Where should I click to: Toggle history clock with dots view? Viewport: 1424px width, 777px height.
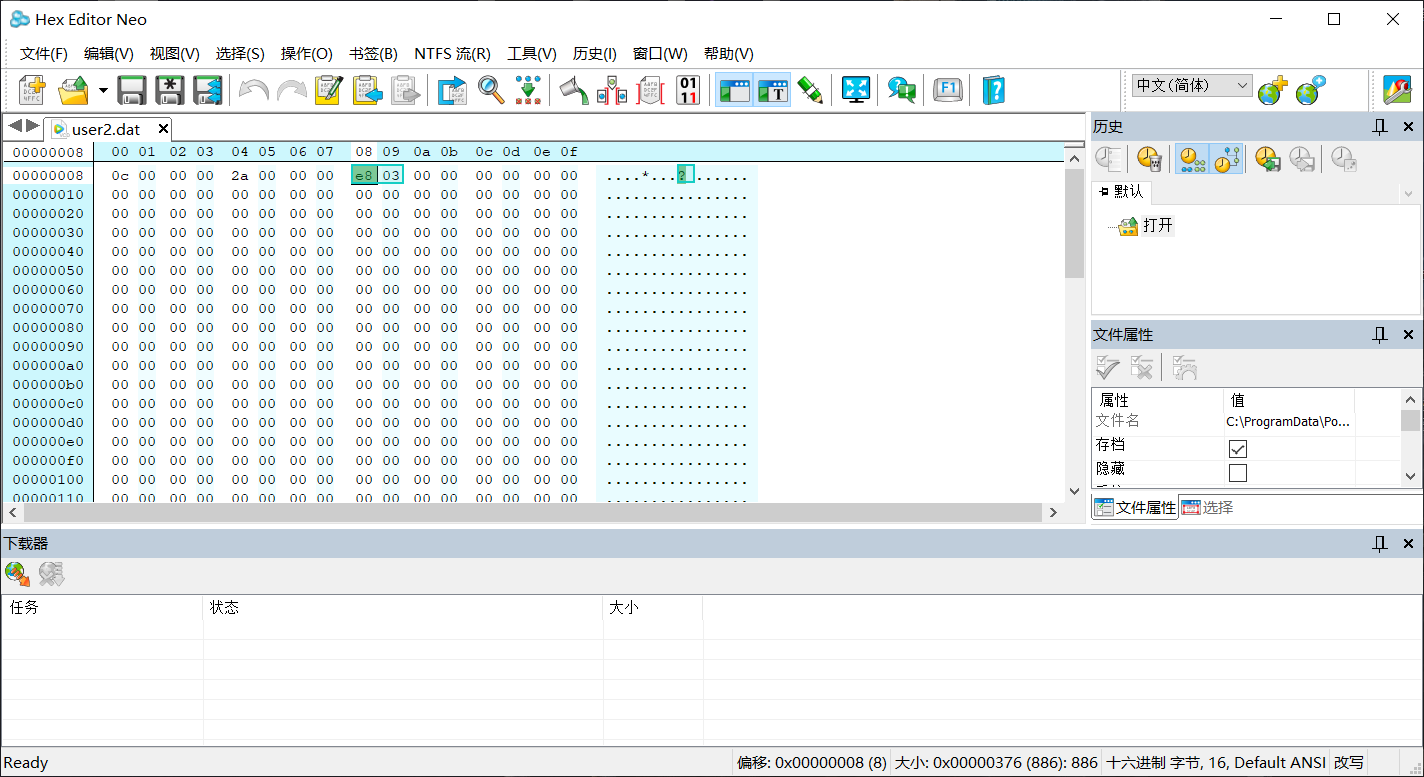[1192, 159]
